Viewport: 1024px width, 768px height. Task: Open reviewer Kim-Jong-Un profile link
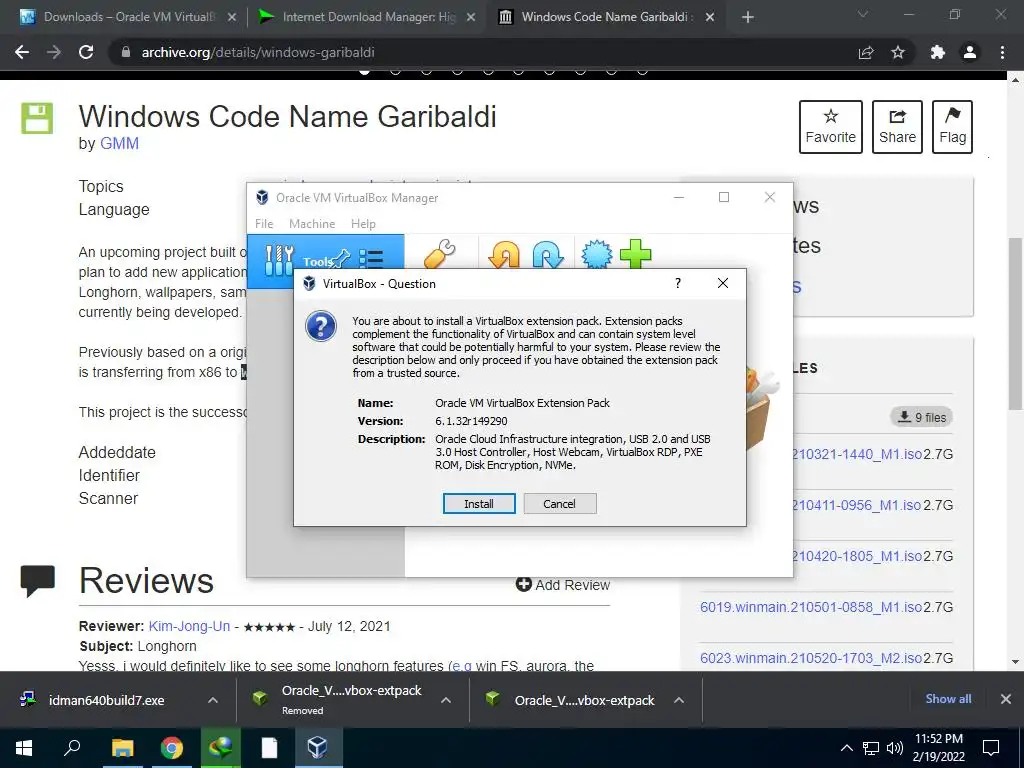click(189, 626)
